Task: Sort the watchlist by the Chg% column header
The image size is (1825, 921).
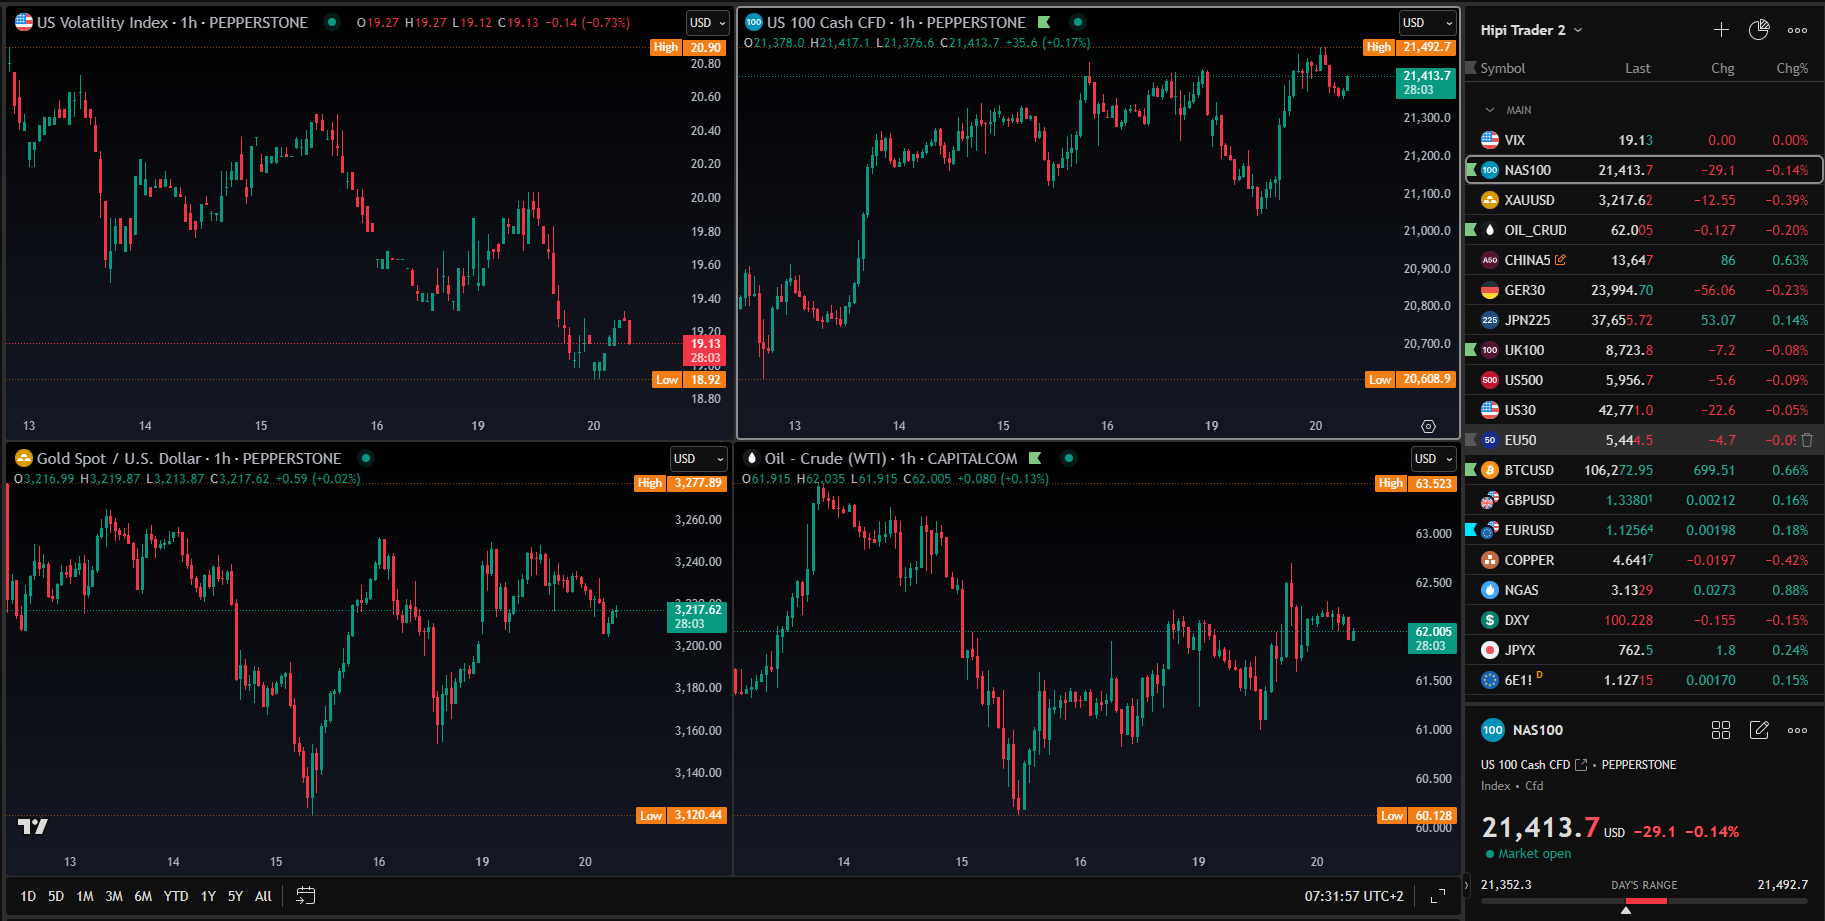Action: (x=1792, y=68)
